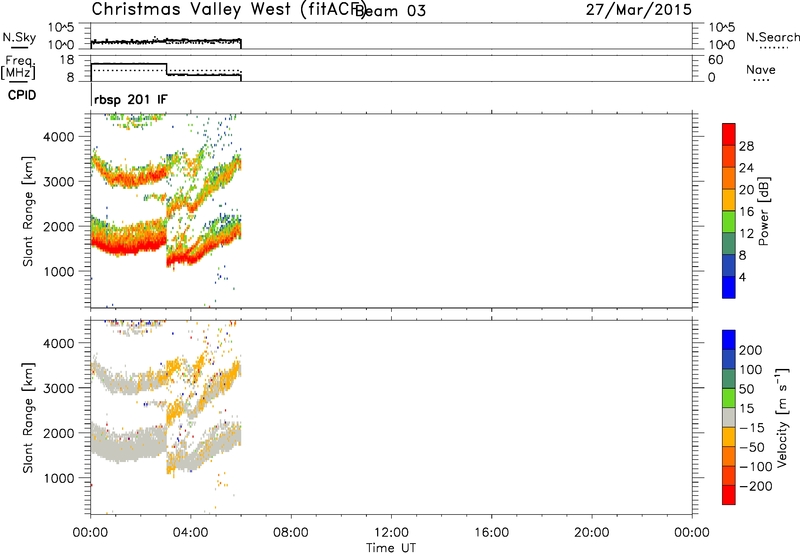Click the frequency step-down in Freq panel
The height and width of the screenshot is (554, 800).
[167, 69]
